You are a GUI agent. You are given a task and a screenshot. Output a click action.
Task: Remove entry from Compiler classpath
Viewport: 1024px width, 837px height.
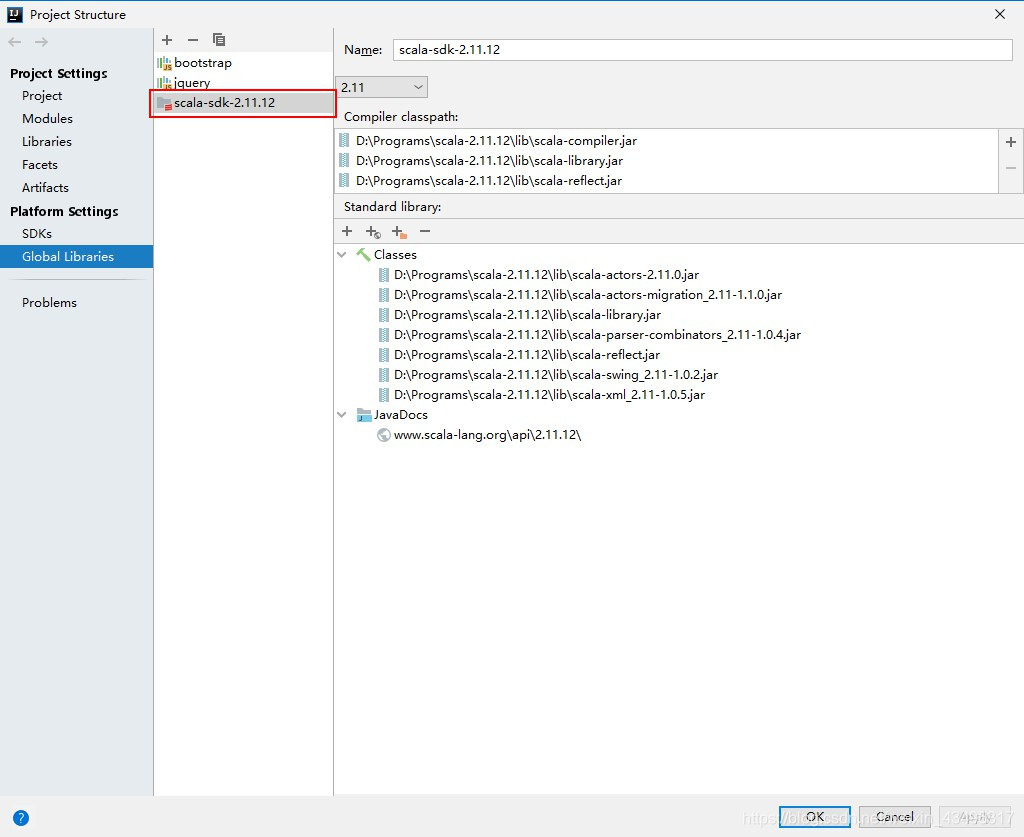click(x=1011, y=168)
